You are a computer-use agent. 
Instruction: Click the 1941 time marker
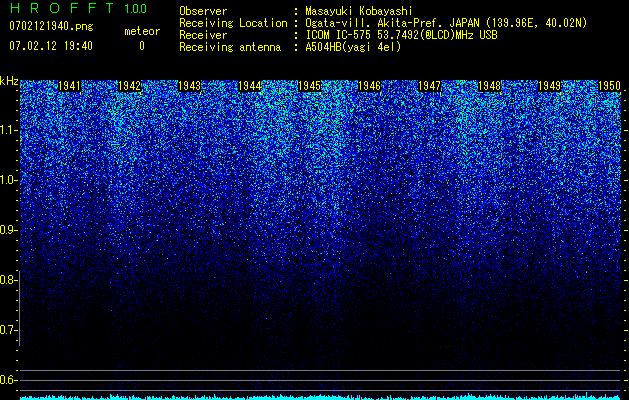point(69,86)
